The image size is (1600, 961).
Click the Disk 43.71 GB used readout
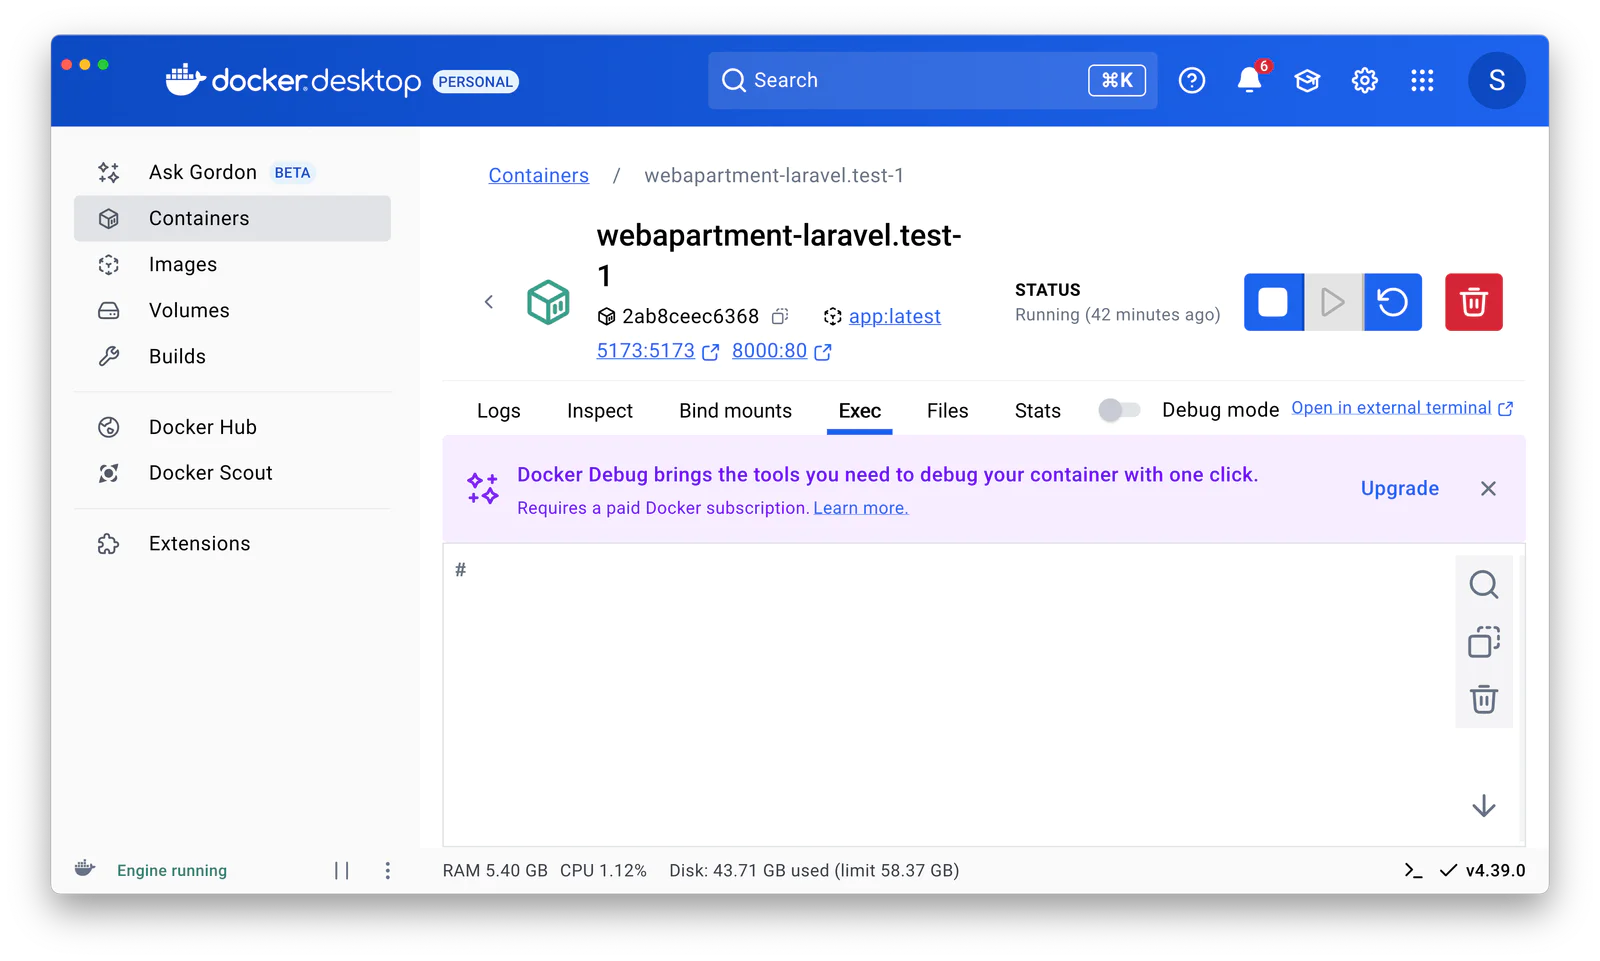[814, 871]
